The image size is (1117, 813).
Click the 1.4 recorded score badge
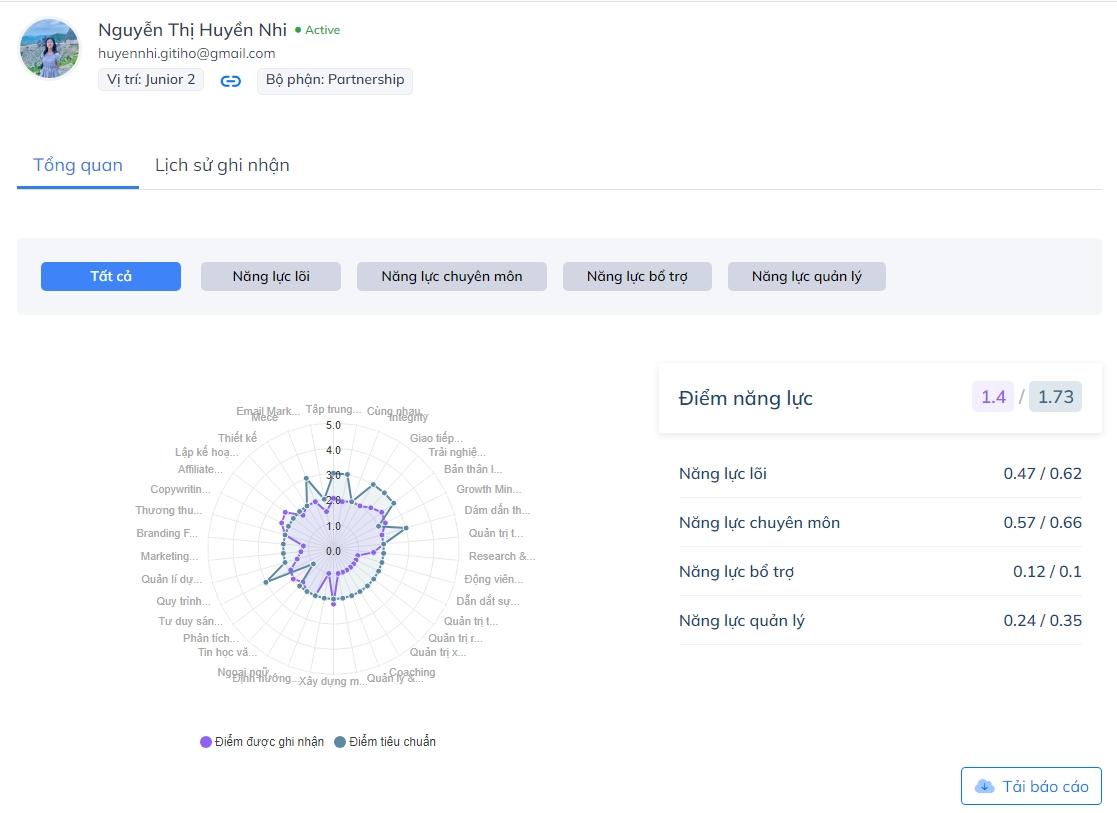(993, 397)
